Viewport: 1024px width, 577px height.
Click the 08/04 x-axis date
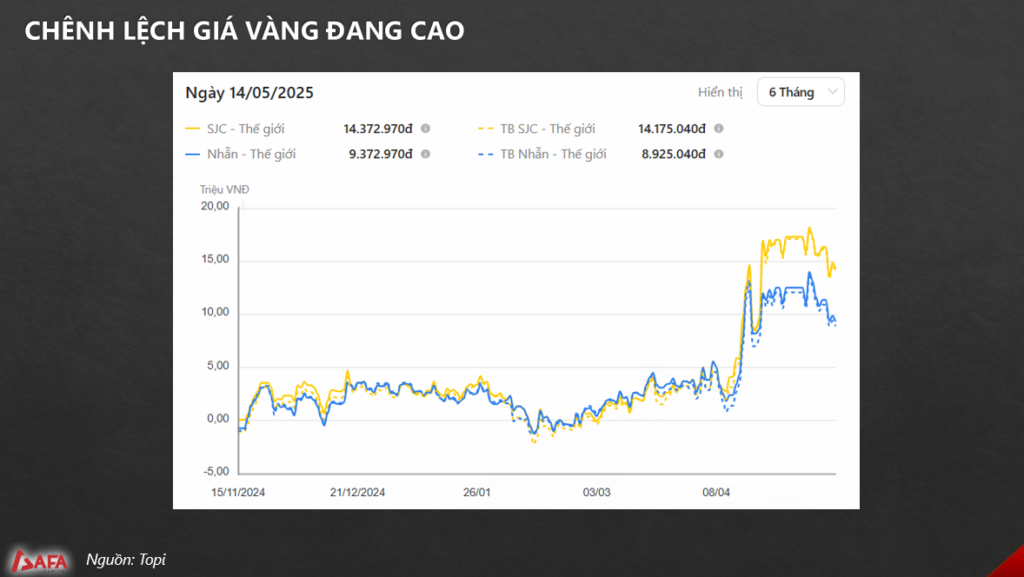[x=716, y=492]
